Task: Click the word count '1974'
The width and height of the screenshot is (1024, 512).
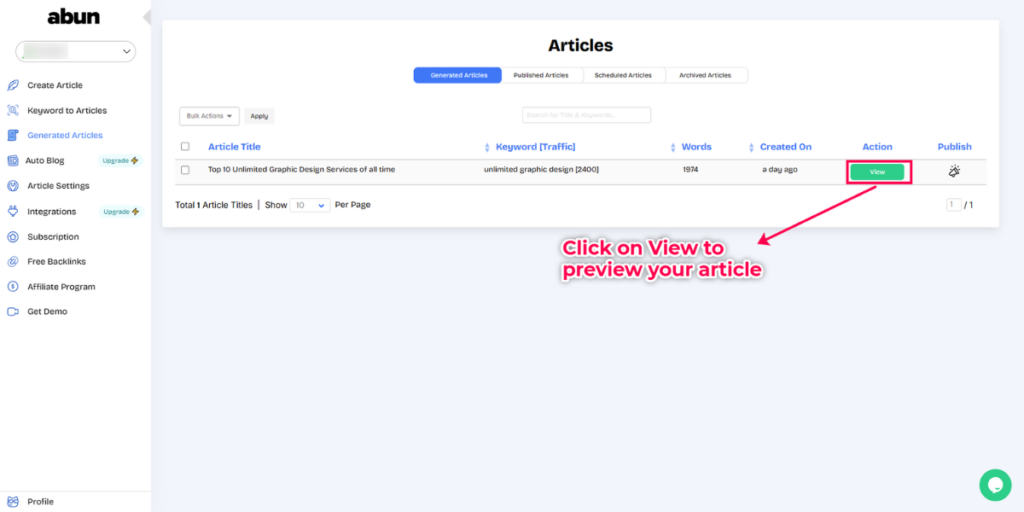Action: point(690,170)
